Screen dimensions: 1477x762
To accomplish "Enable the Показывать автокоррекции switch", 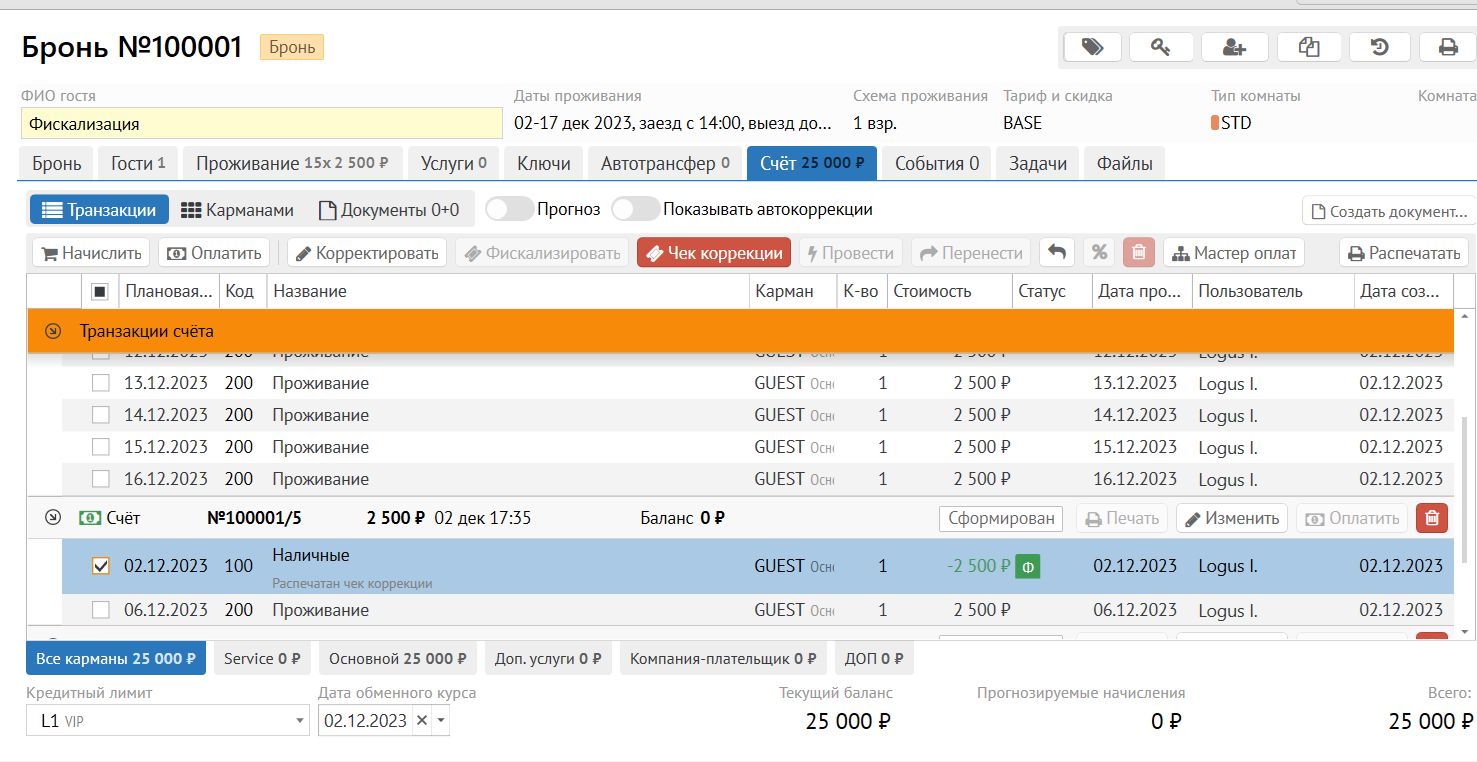I will 636,210.
